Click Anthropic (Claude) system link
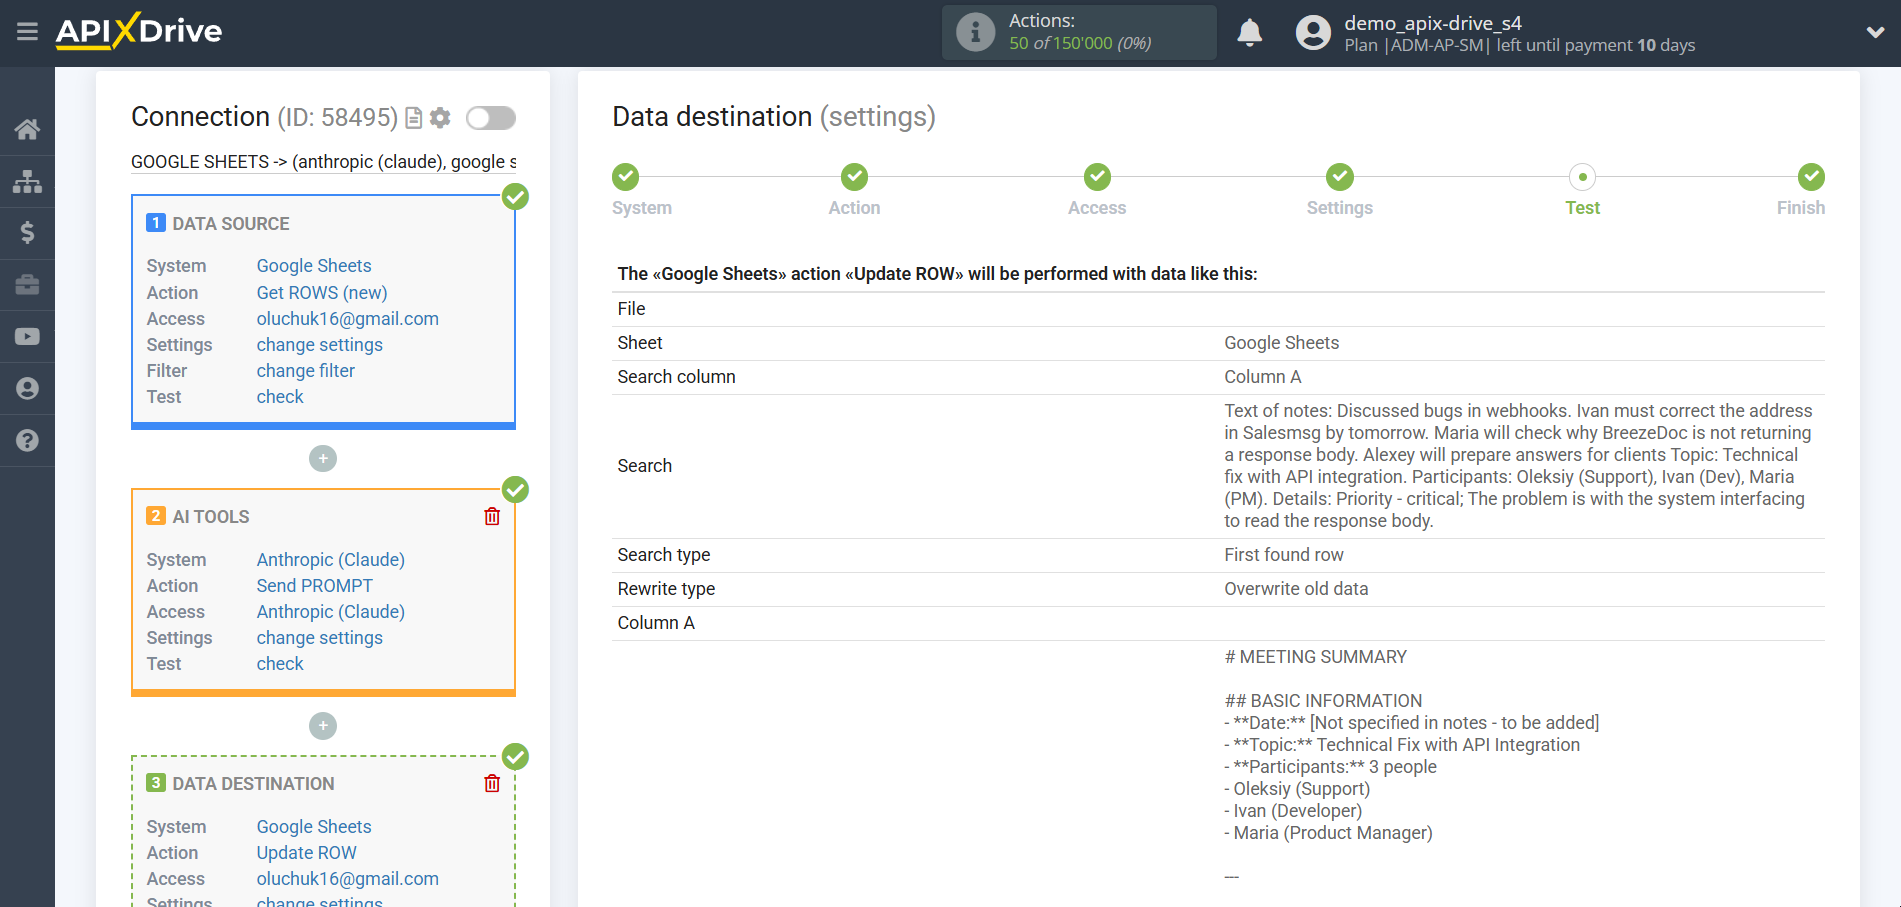This screenshot has width=1901, height=907. click(x=331, y=560)
